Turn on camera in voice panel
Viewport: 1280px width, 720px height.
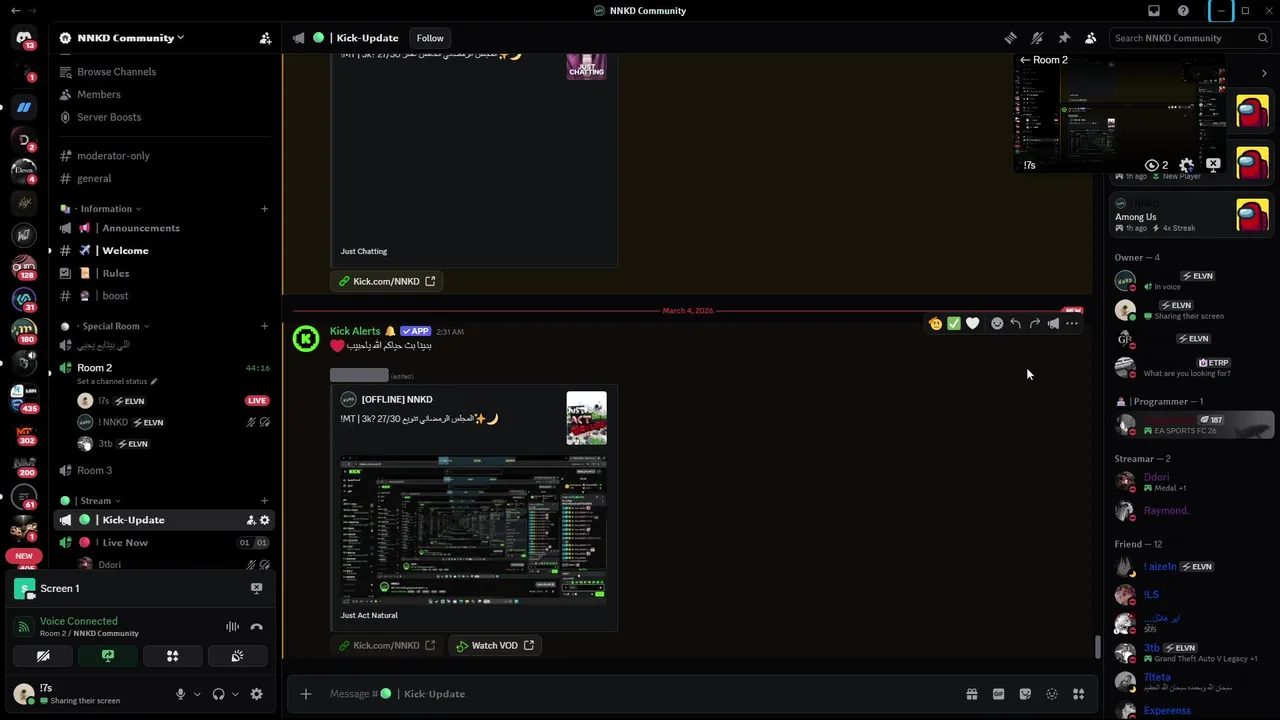click(x=43, y=656)
